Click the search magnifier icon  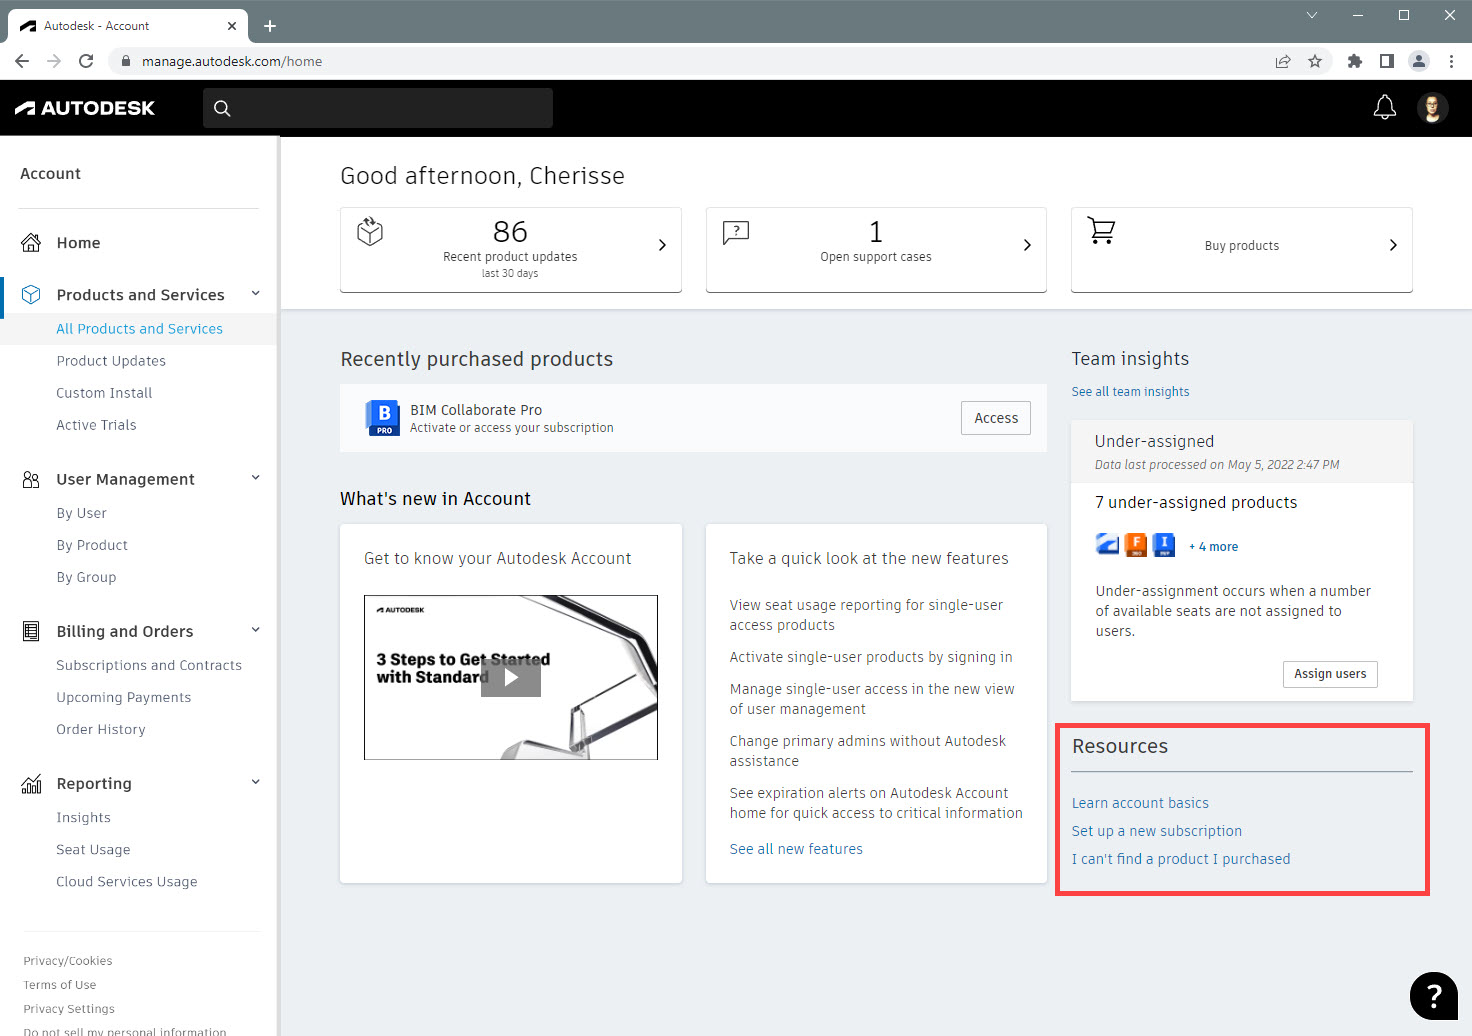coord(222,108)
